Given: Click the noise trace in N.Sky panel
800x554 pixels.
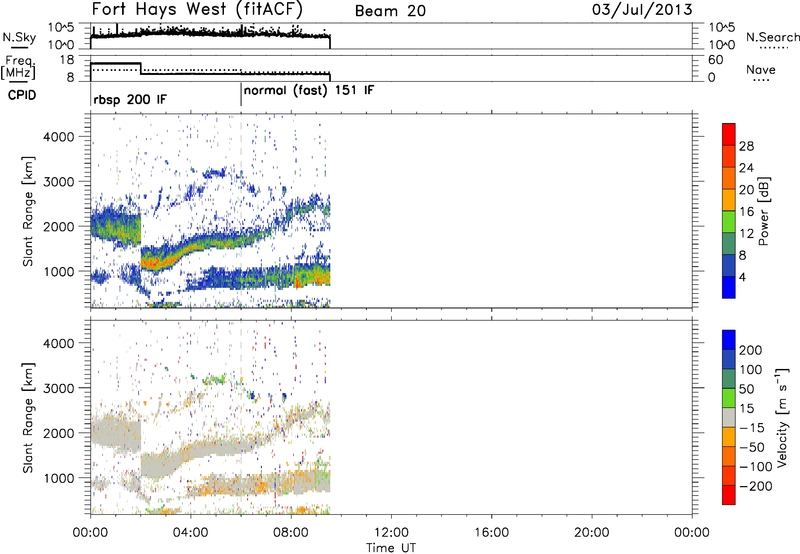Looking at the screenshot, I should pyautogui.click(x=210, y=35).
